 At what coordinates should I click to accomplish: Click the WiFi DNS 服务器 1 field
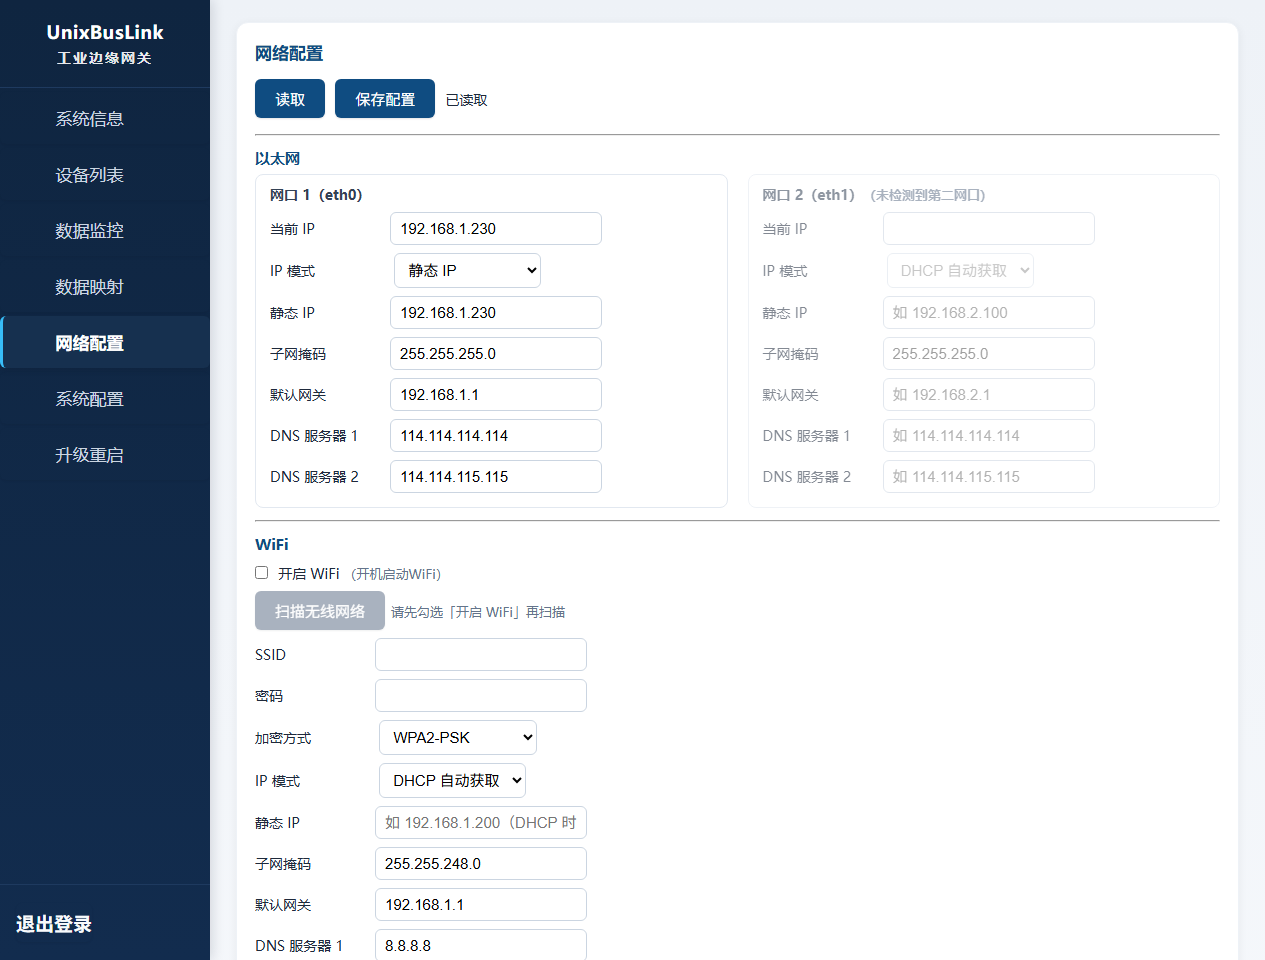481,945
